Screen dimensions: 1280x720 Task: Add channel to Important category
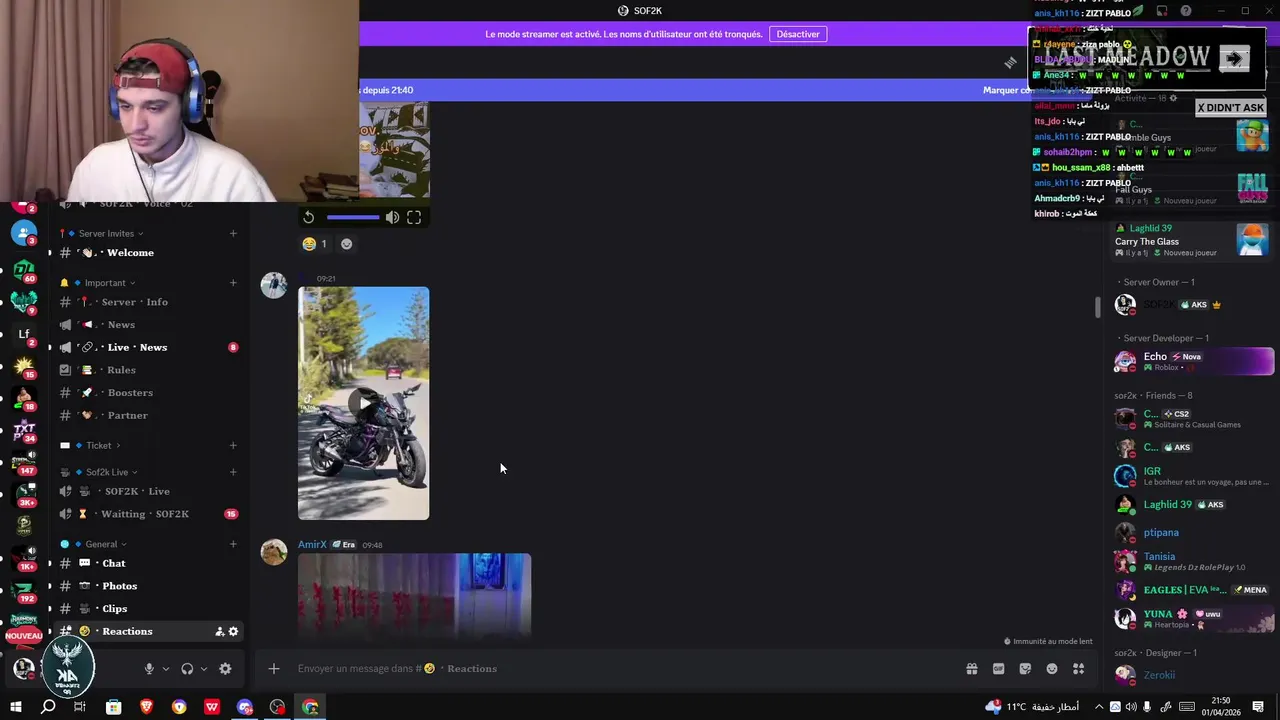pos(233,283)
